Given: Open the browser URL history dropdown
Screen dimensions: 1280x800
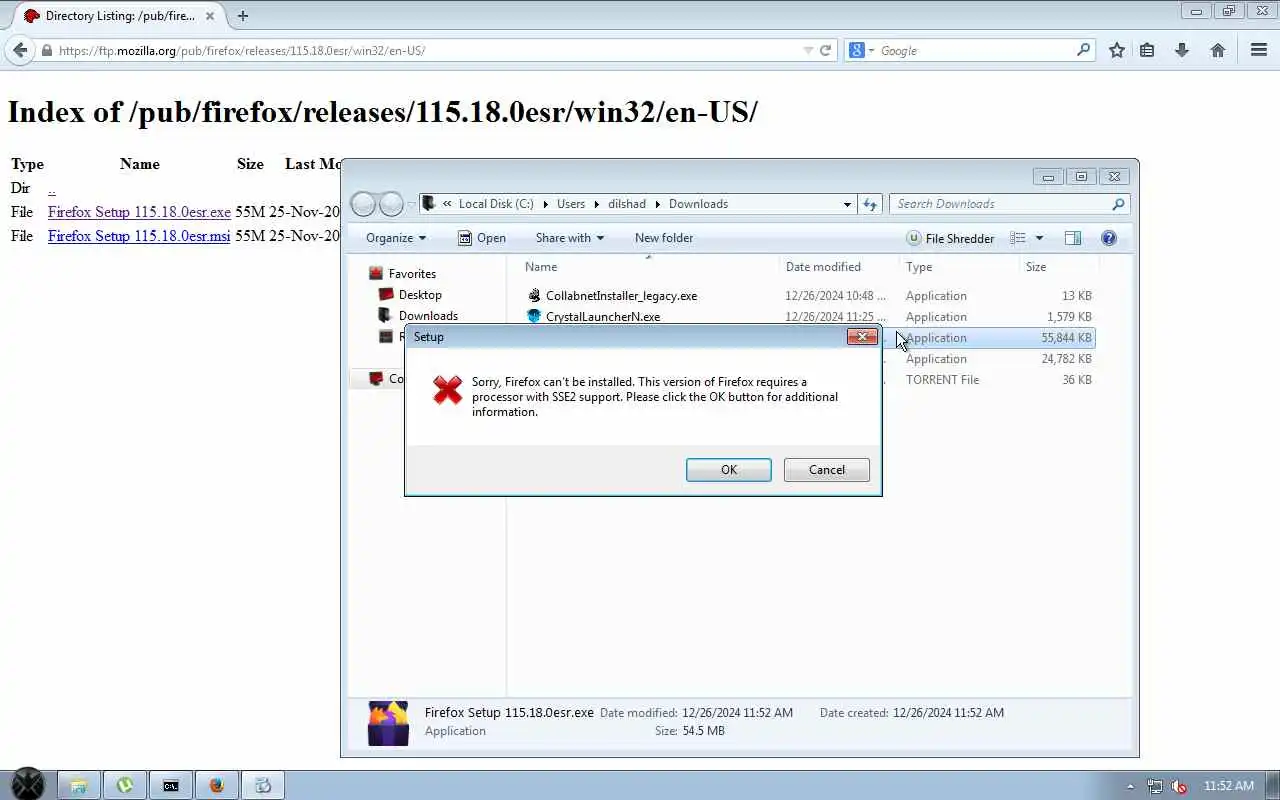Looking at the screenshot, I should click(808, 50).
